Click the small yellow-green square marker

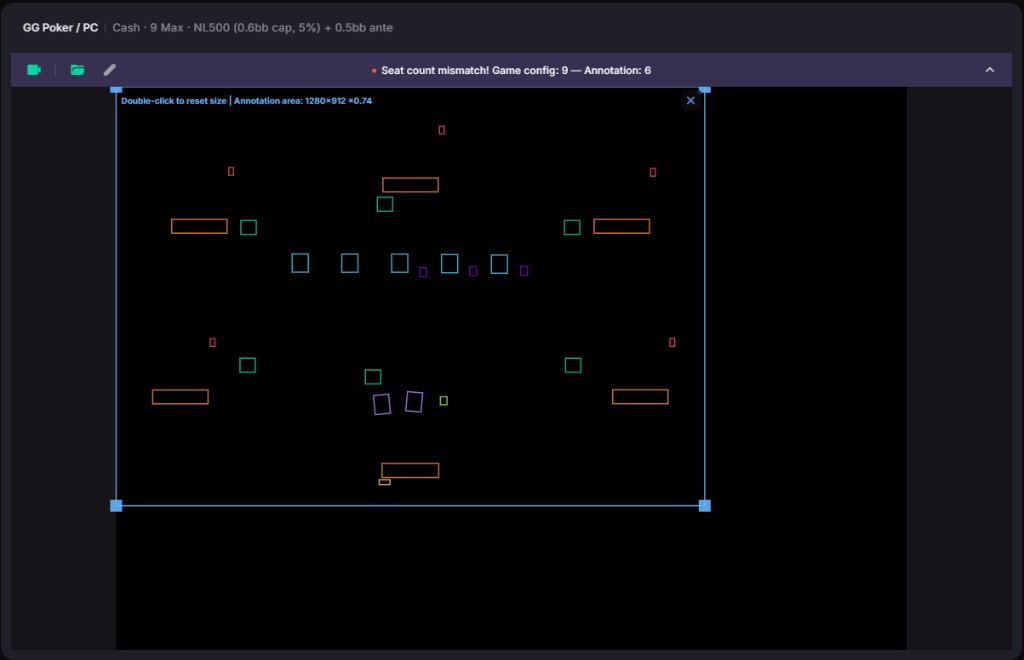[x=443, y=401]
